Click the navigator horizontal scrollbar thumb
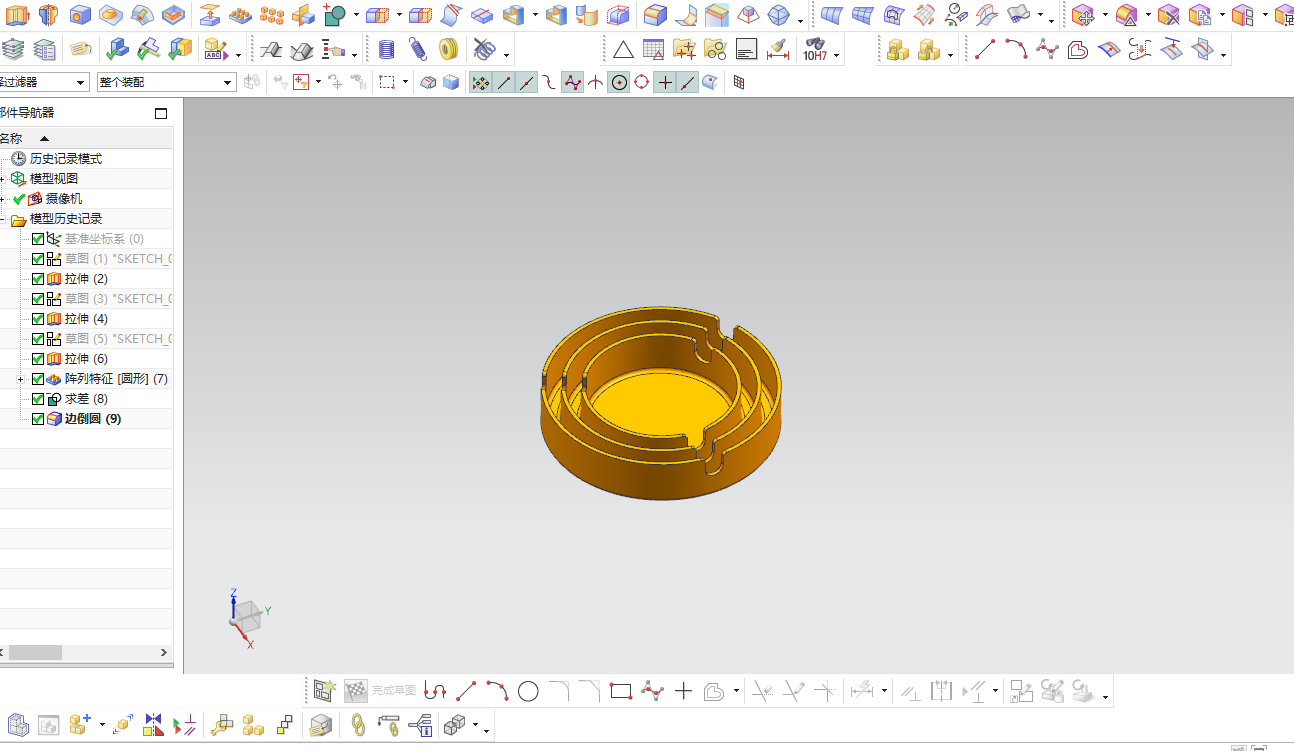Image resolution: width=1294 pixels, height=751 pixels. (x=35, y=652)
